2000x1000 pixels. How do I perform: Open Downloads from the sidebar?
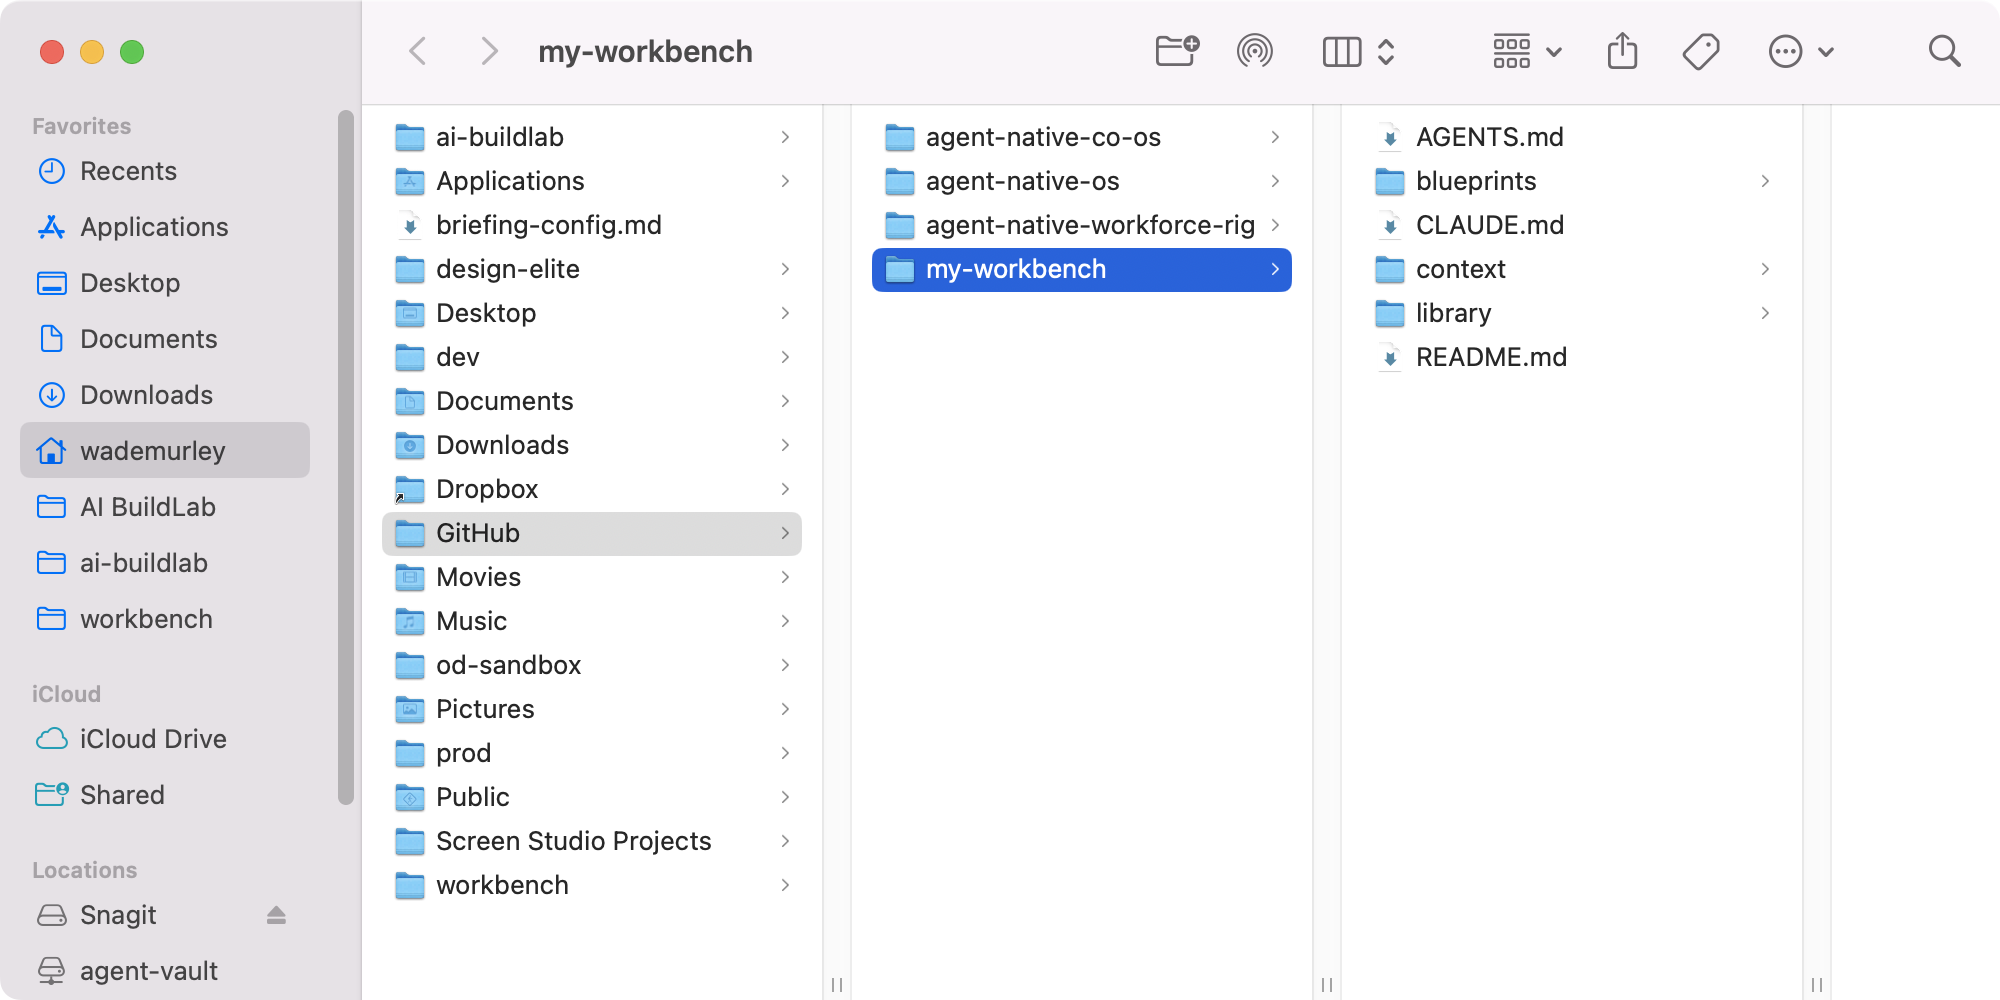[165, 395]
